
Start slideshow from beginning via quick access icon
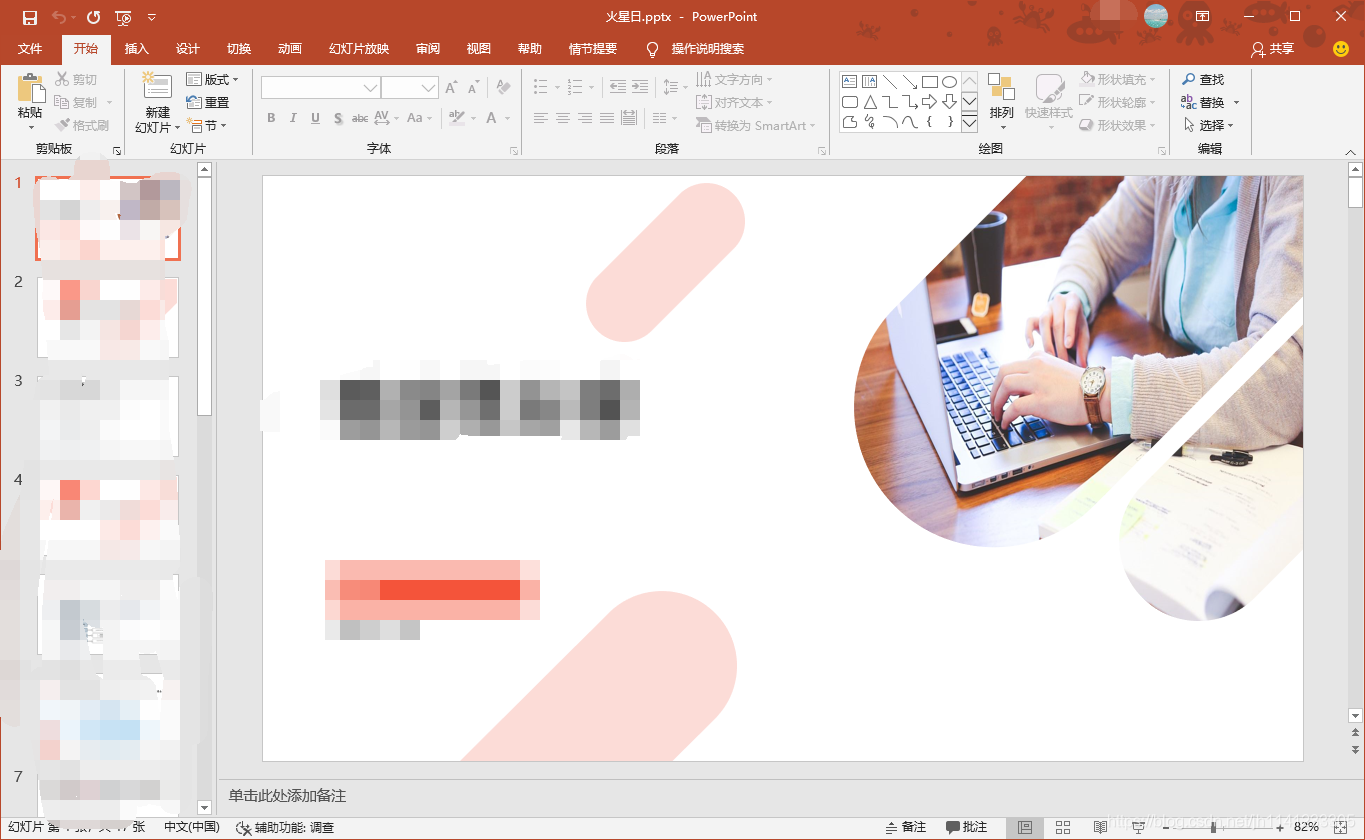(123, 17)
